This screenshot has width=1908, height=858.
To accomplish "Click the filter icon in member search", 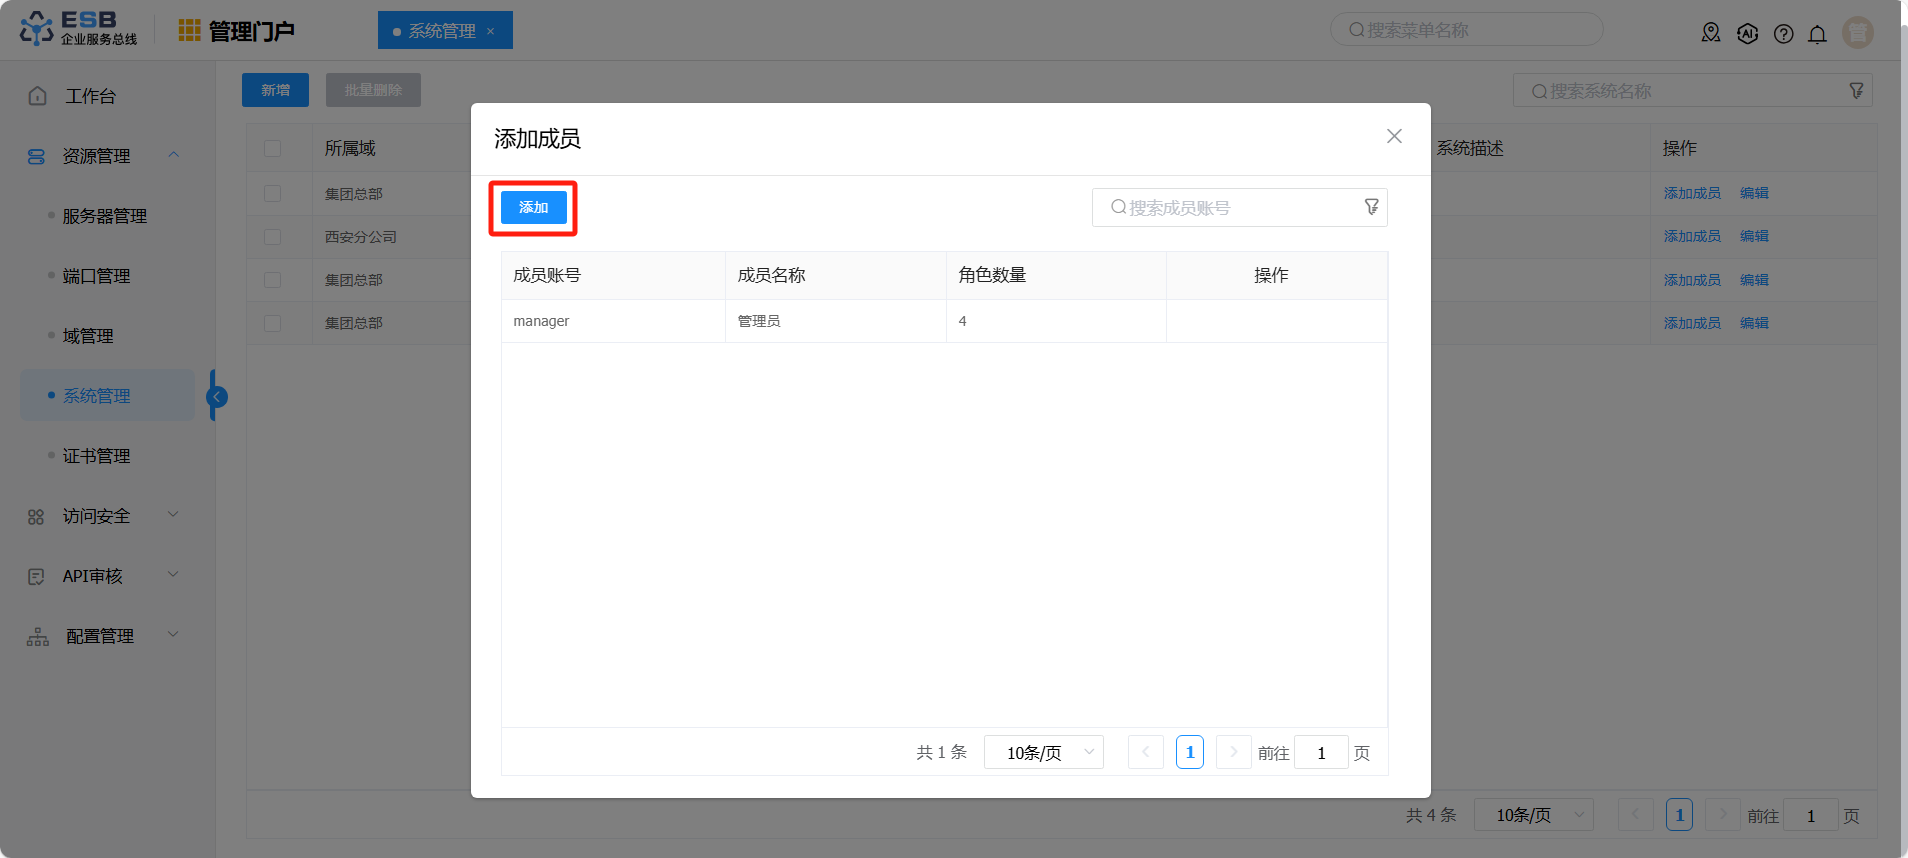I will pos(1371,207).
